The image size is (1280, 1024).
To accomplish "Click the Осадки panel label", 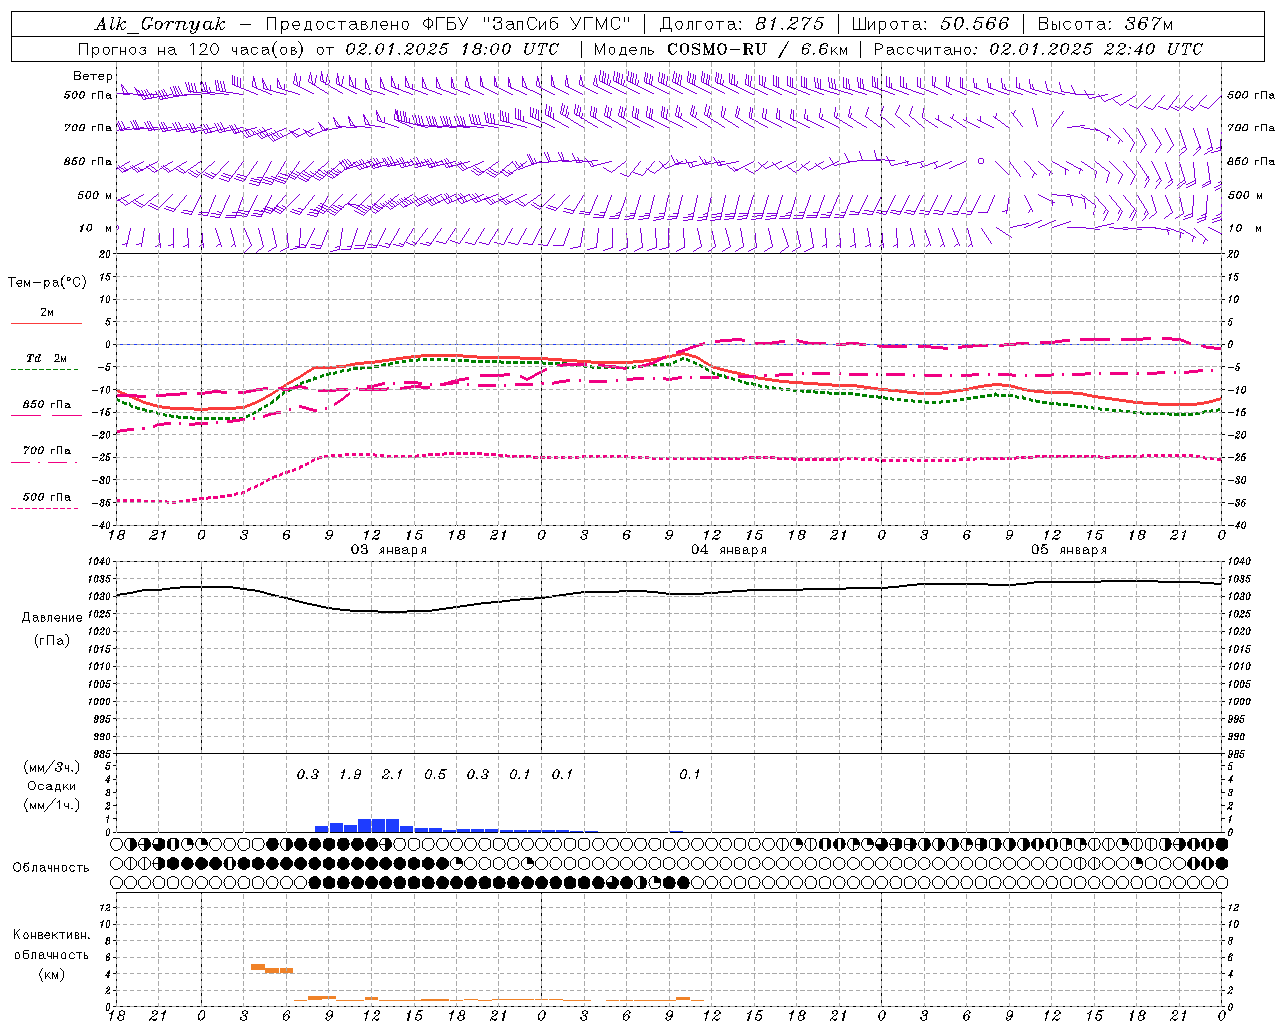I will pyautogui.click(x=52, y=786).
